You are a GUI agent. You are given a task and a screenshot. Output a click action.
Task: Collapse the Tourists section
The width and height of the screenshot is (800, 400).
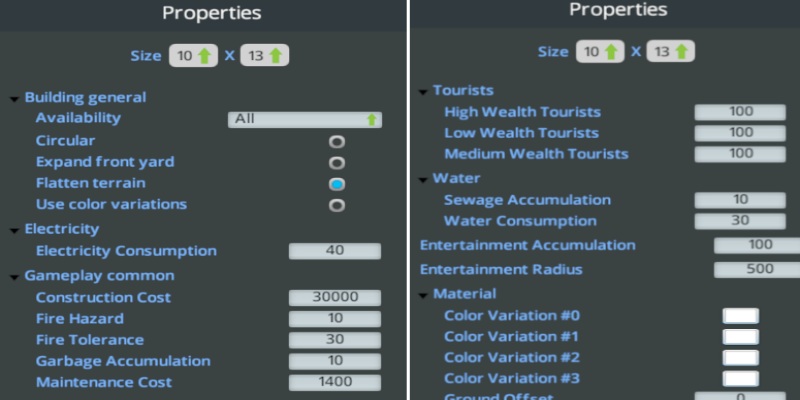click(x=423, y=92)
